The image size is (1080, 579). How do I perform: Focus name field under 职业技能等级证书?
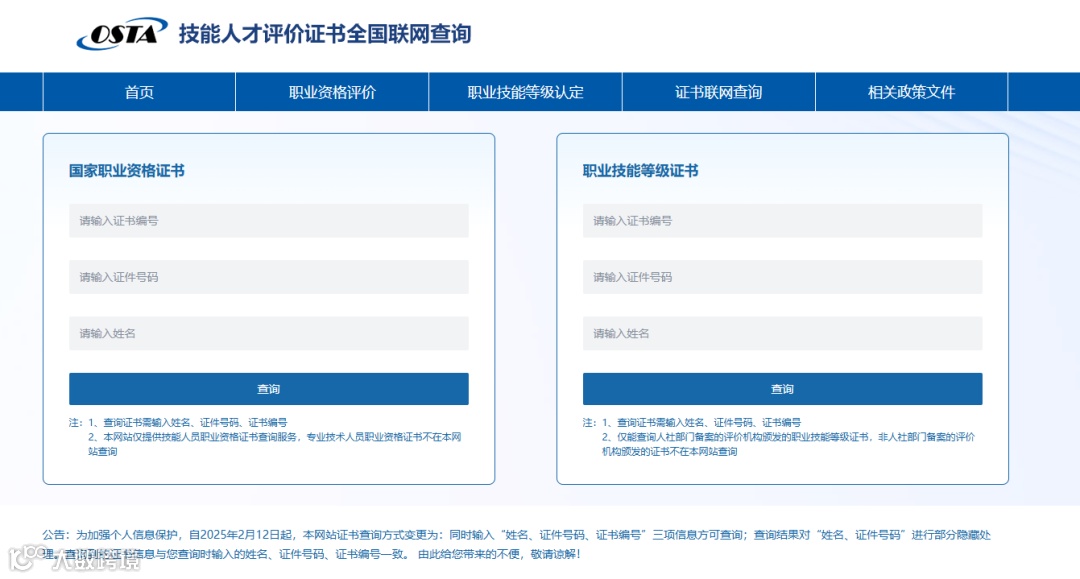(x=782, y=334)
